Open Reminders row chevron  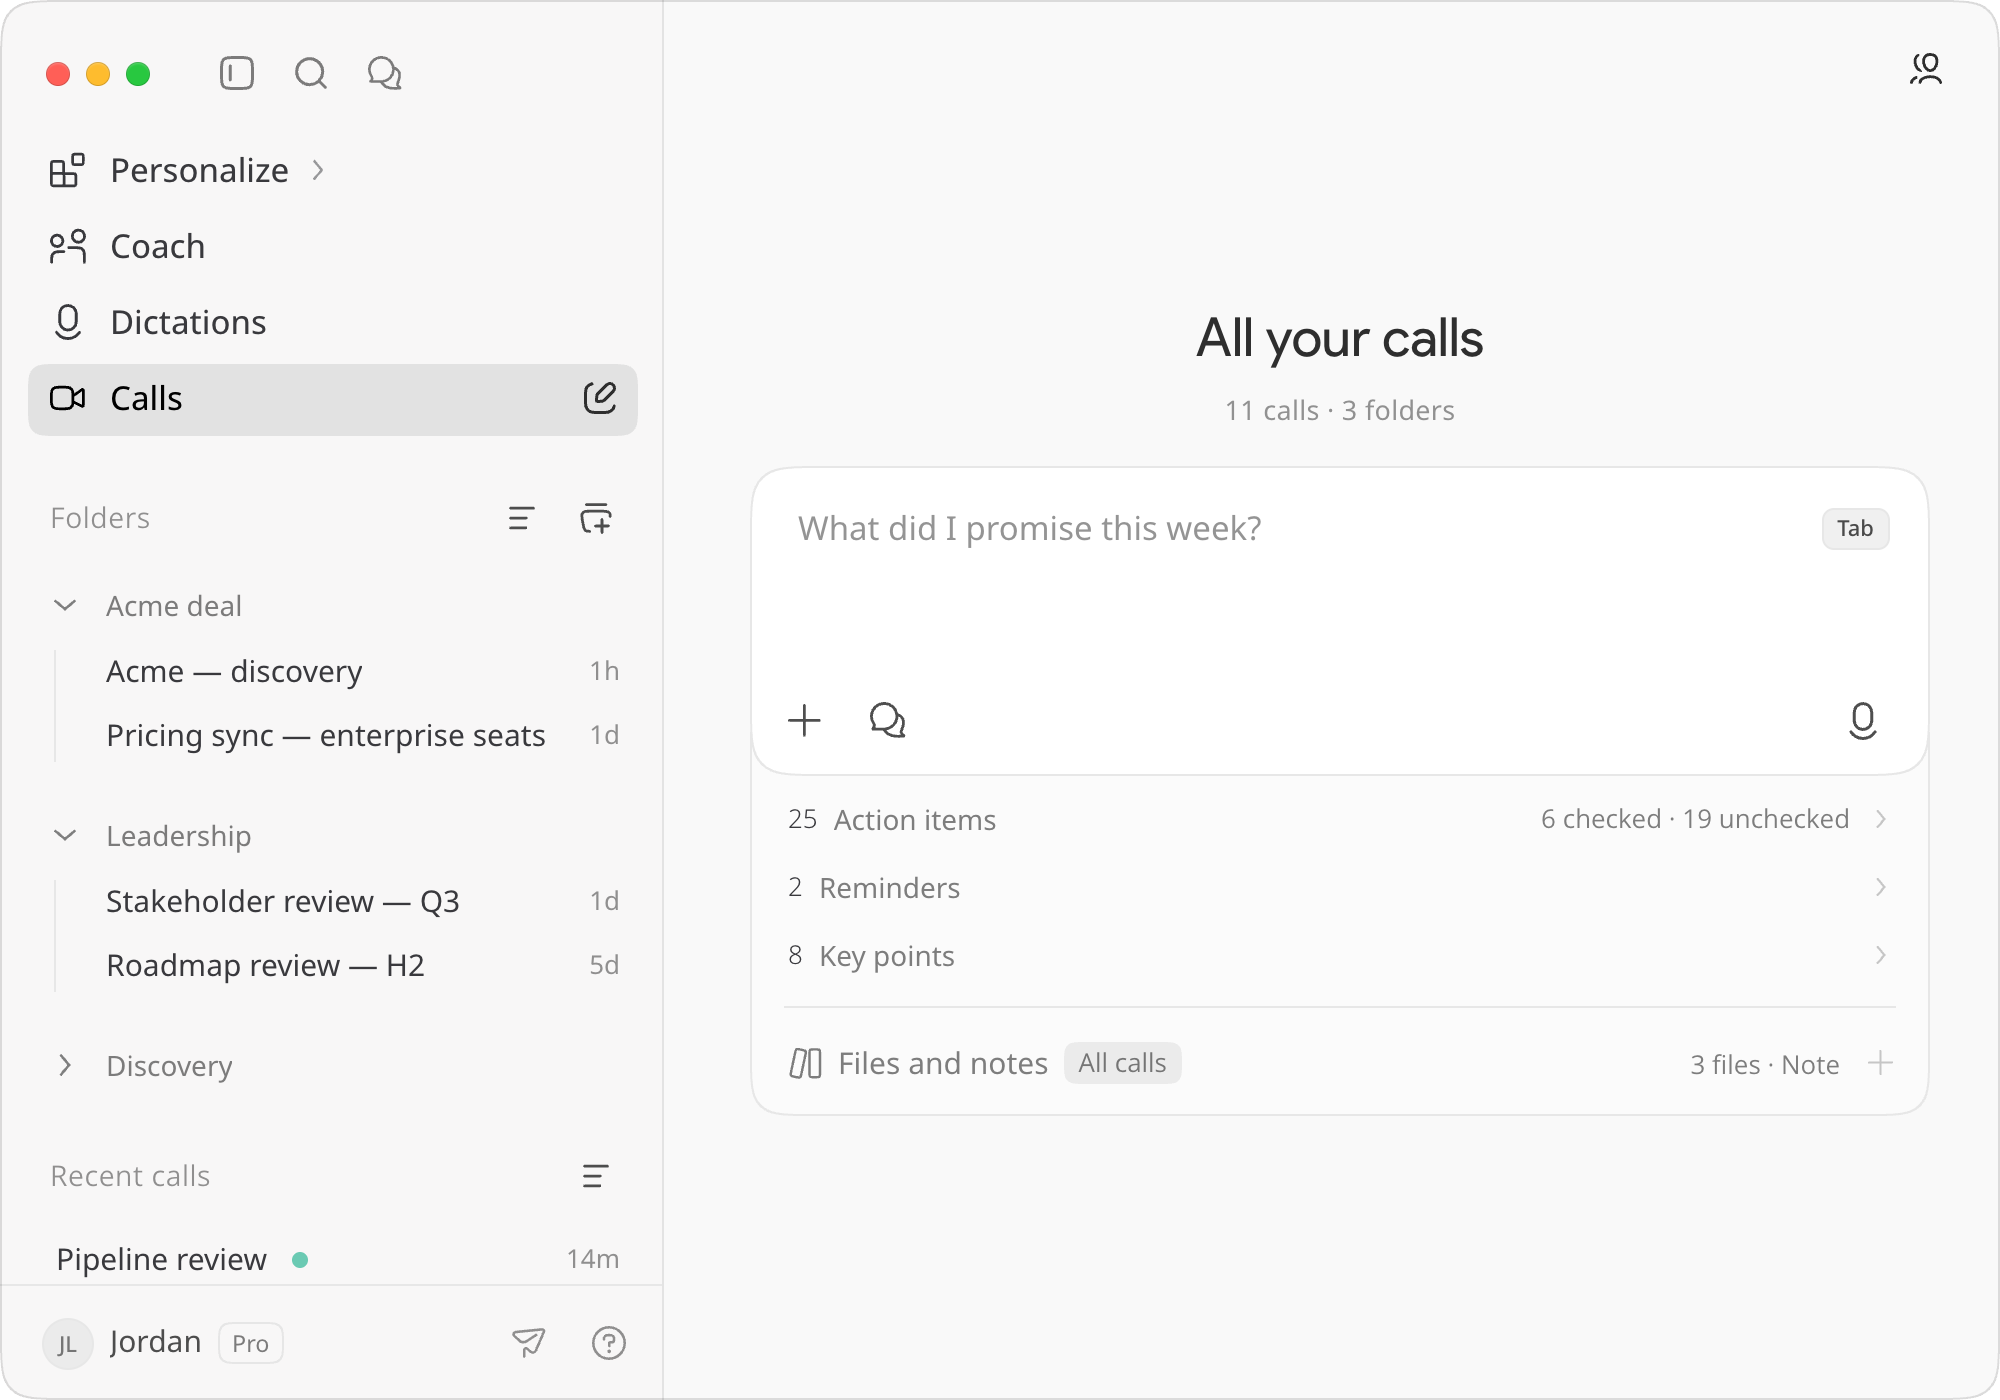coord(1881,887)
